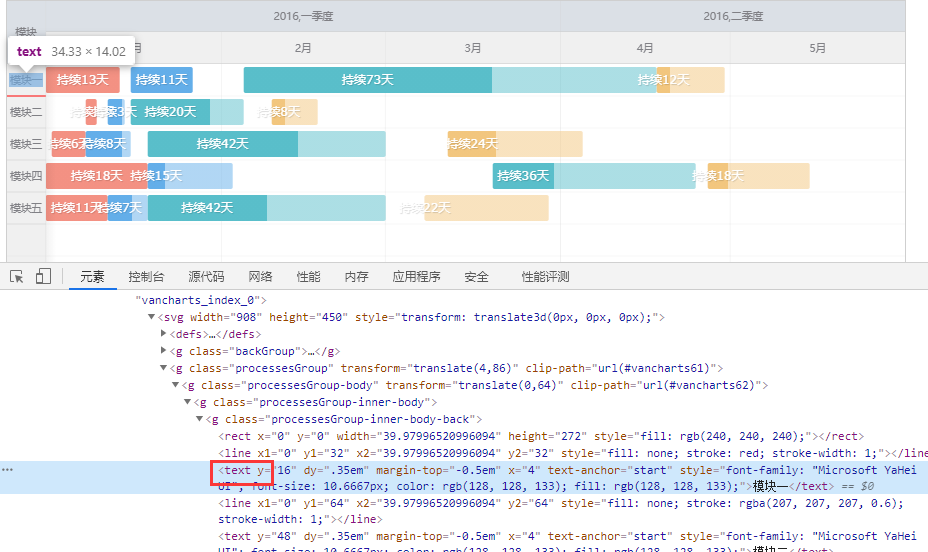Click the 2月 month header
Image resolution: width=928 pixels, height=552 pixels.
pyautogui.click(x=303, y=48)
